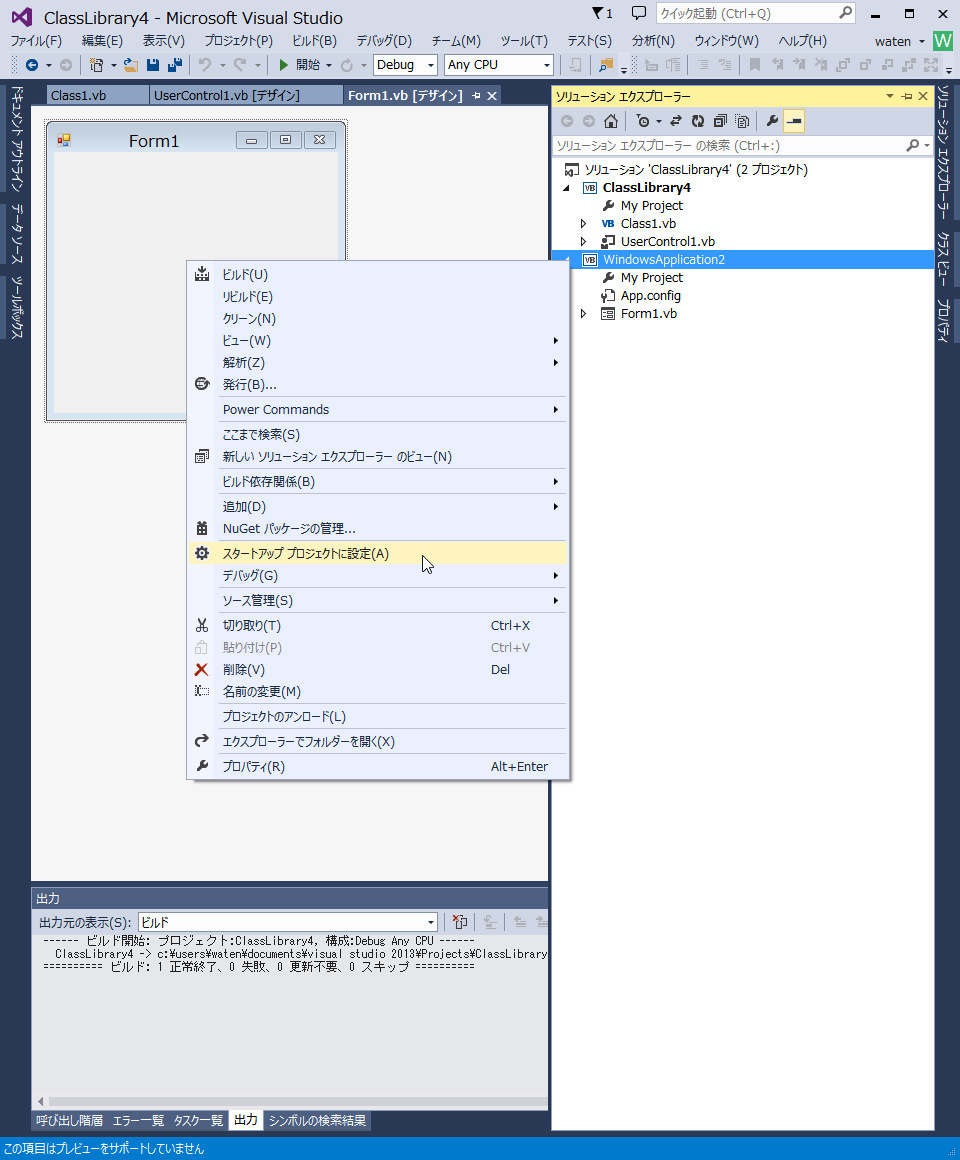
Task: Expand the Class1.vb tree node
Action: click(x=584, y=223)
